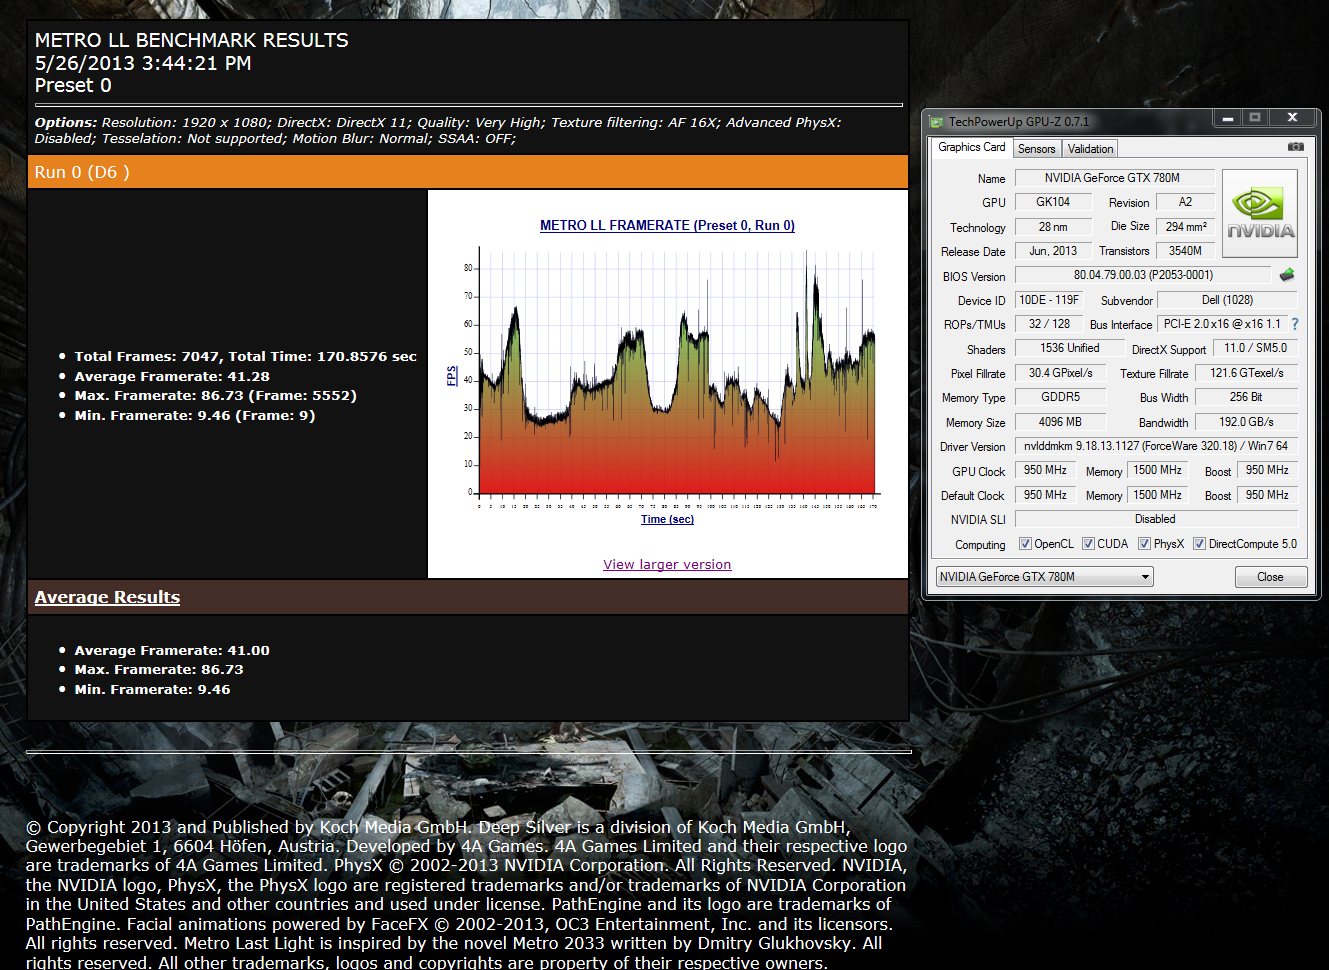Click the 'Average Framerate: 41.28' line
Viewport: 1329px width, 970px height.
pos(172,377)
